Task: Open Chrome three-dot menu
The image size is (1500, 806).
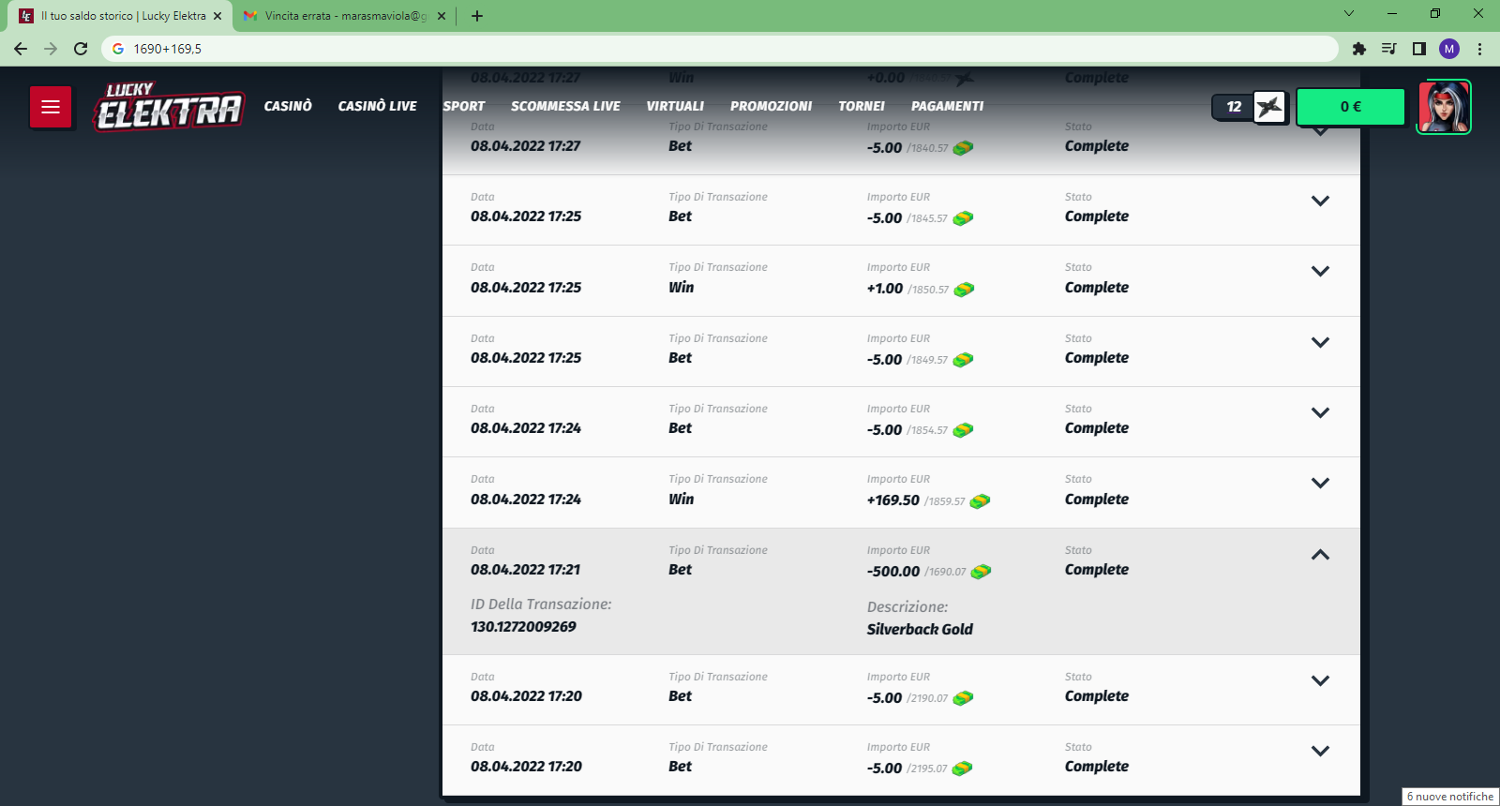Action: (x=1480, y=48)
